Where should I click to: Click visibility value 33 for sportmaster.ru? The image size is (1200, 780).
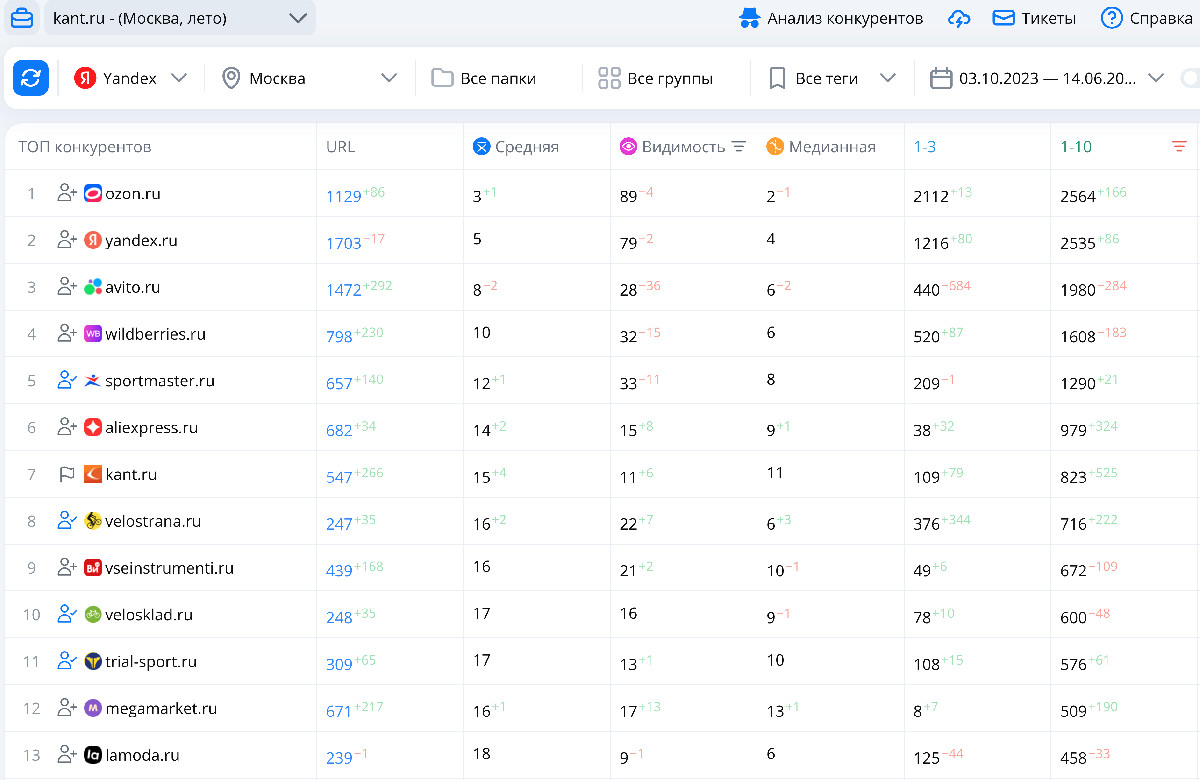(x=628, y=383)
